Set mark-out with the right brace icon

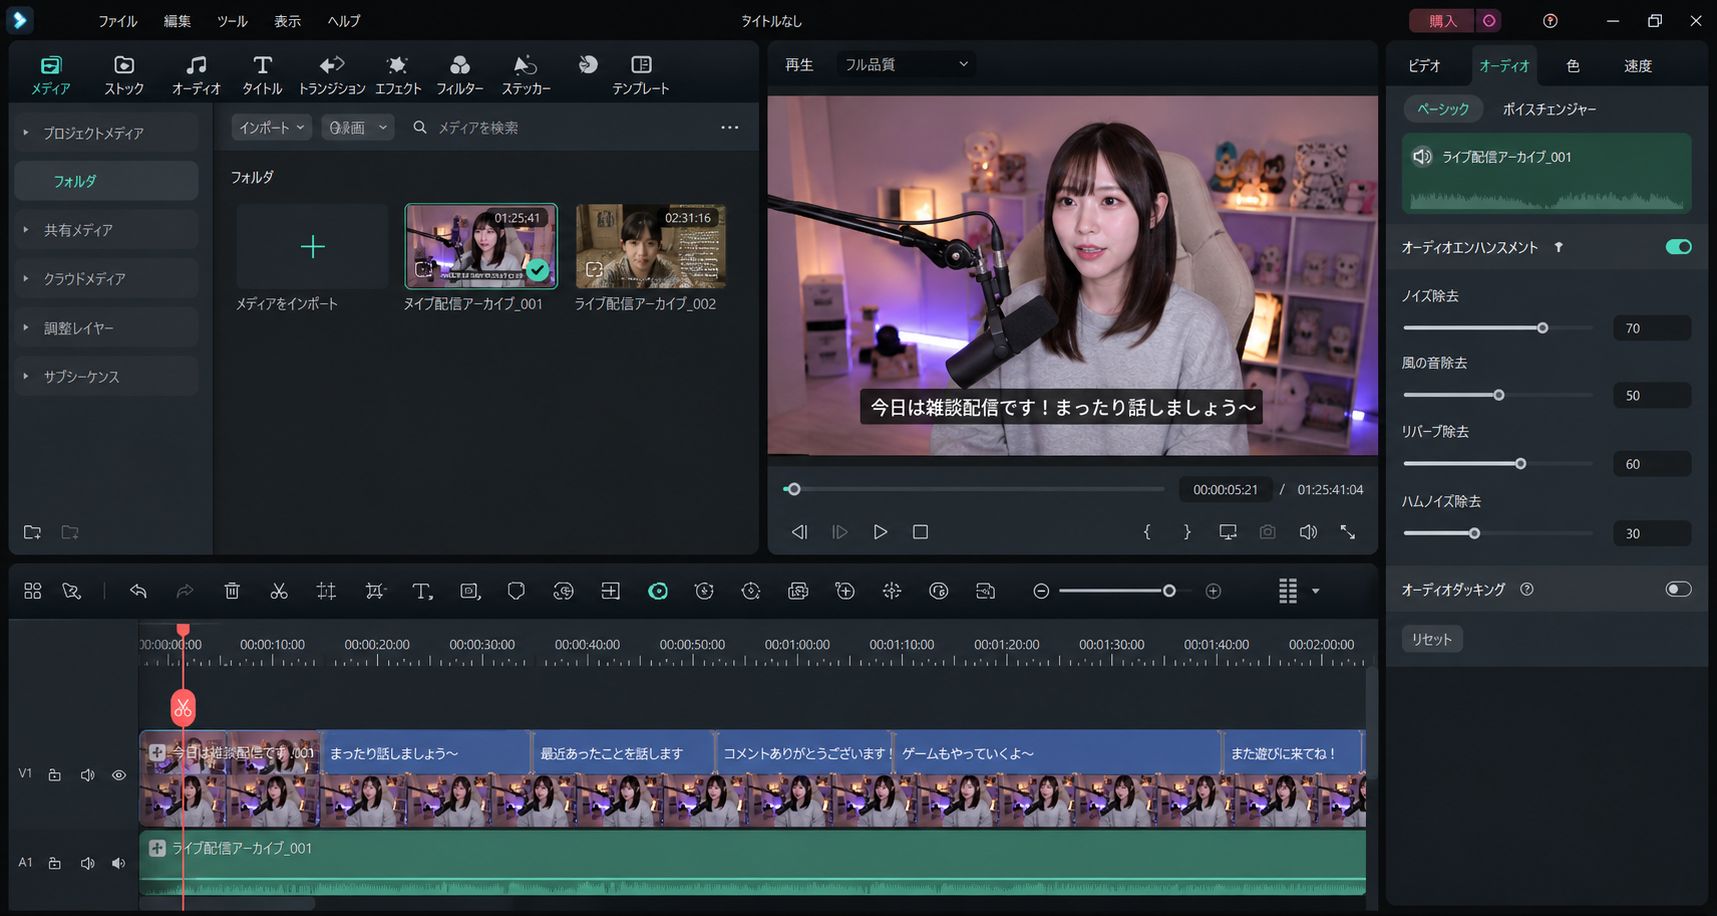click(1187, 532)
